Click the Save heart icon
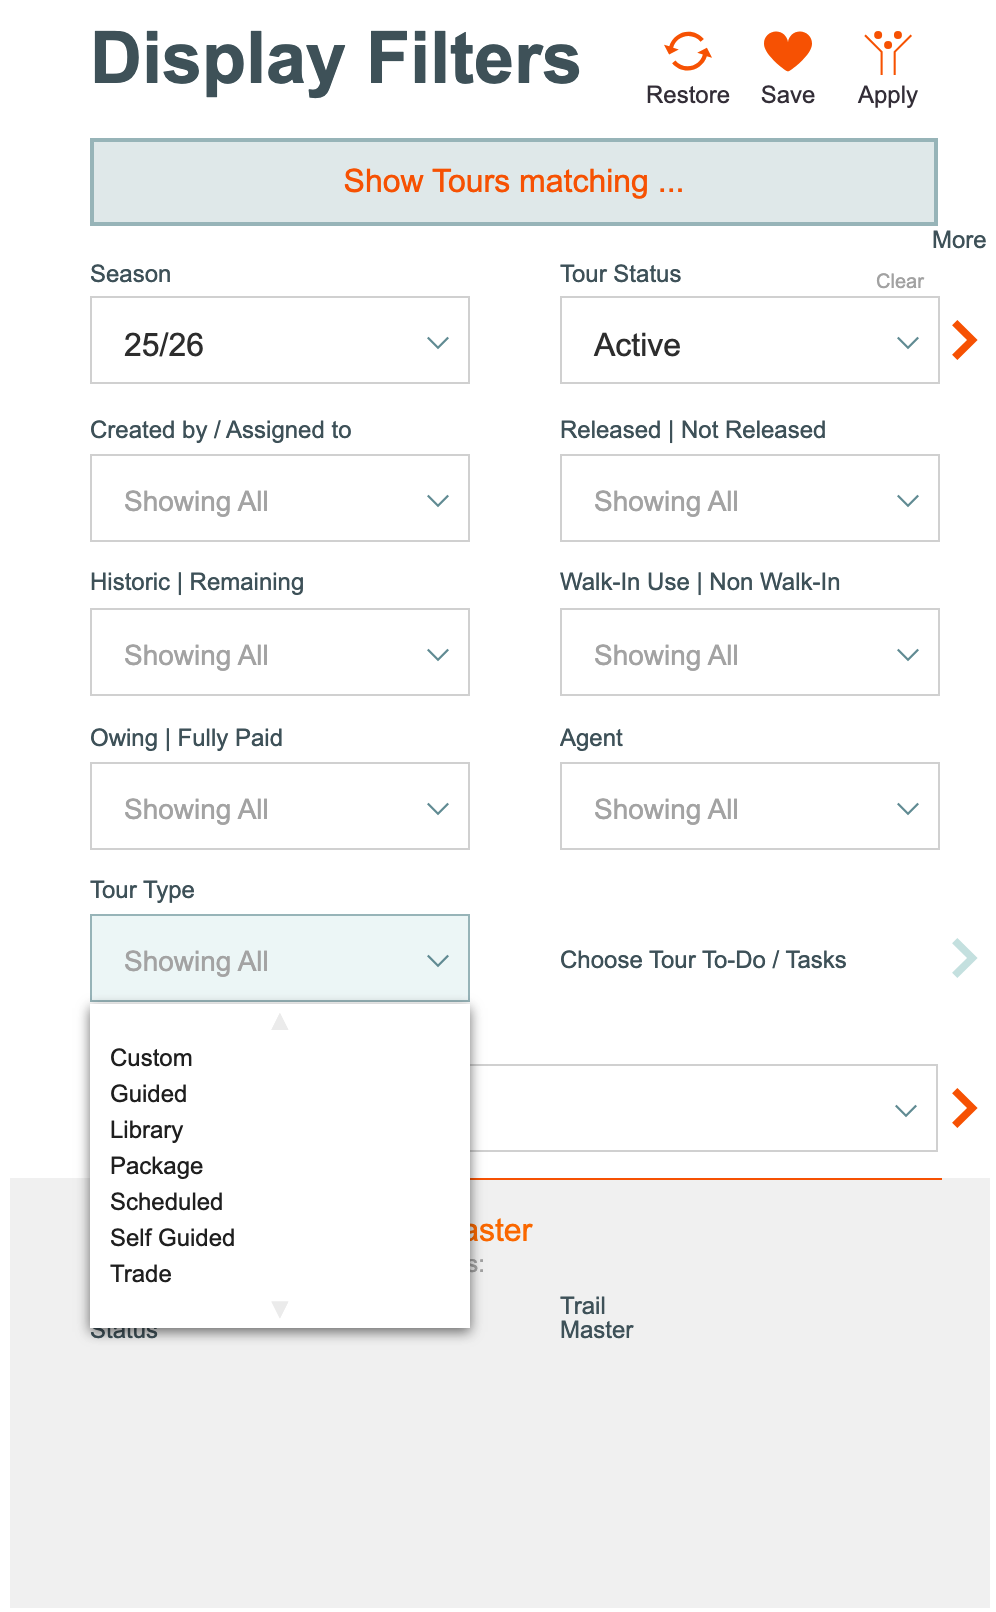This screenshot has width=996, height=1612. click(788, 52)
